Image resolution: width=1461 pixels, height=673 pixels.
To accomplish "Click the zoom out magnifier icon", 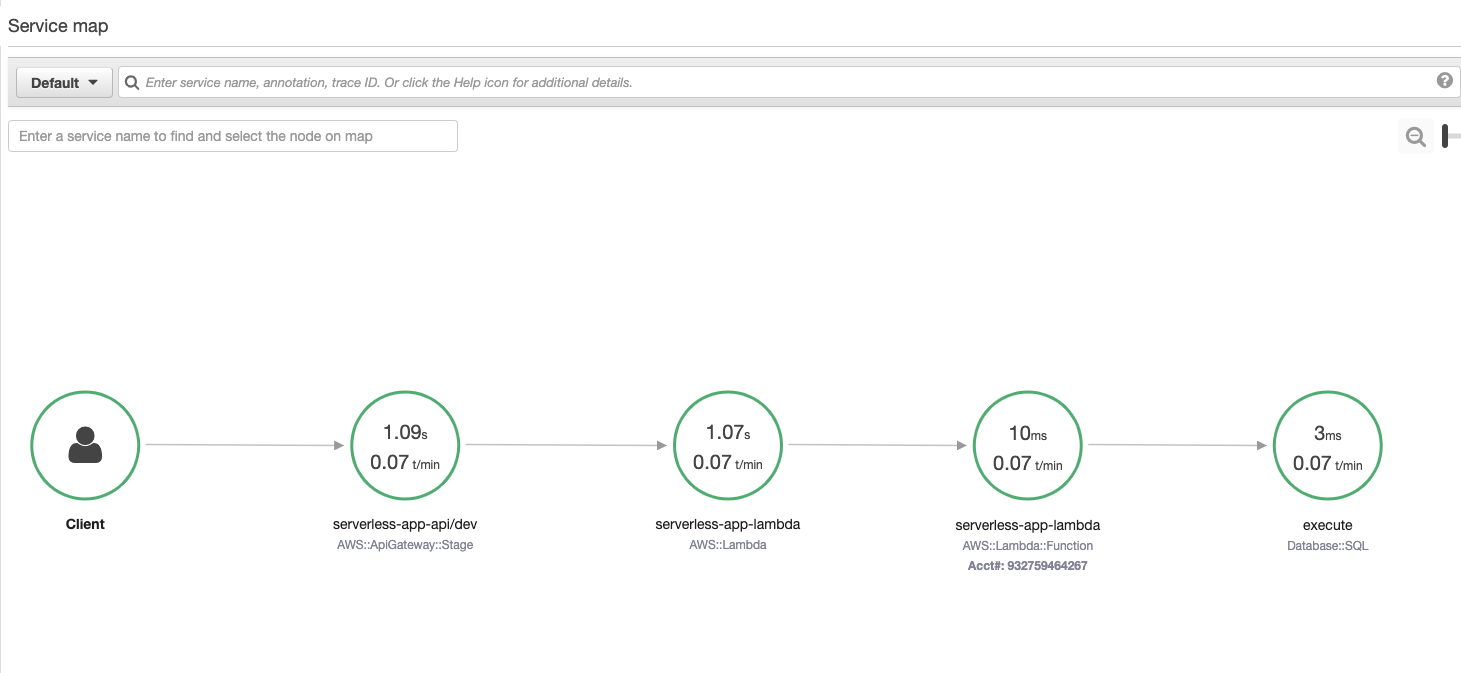I will [1415, 137].
